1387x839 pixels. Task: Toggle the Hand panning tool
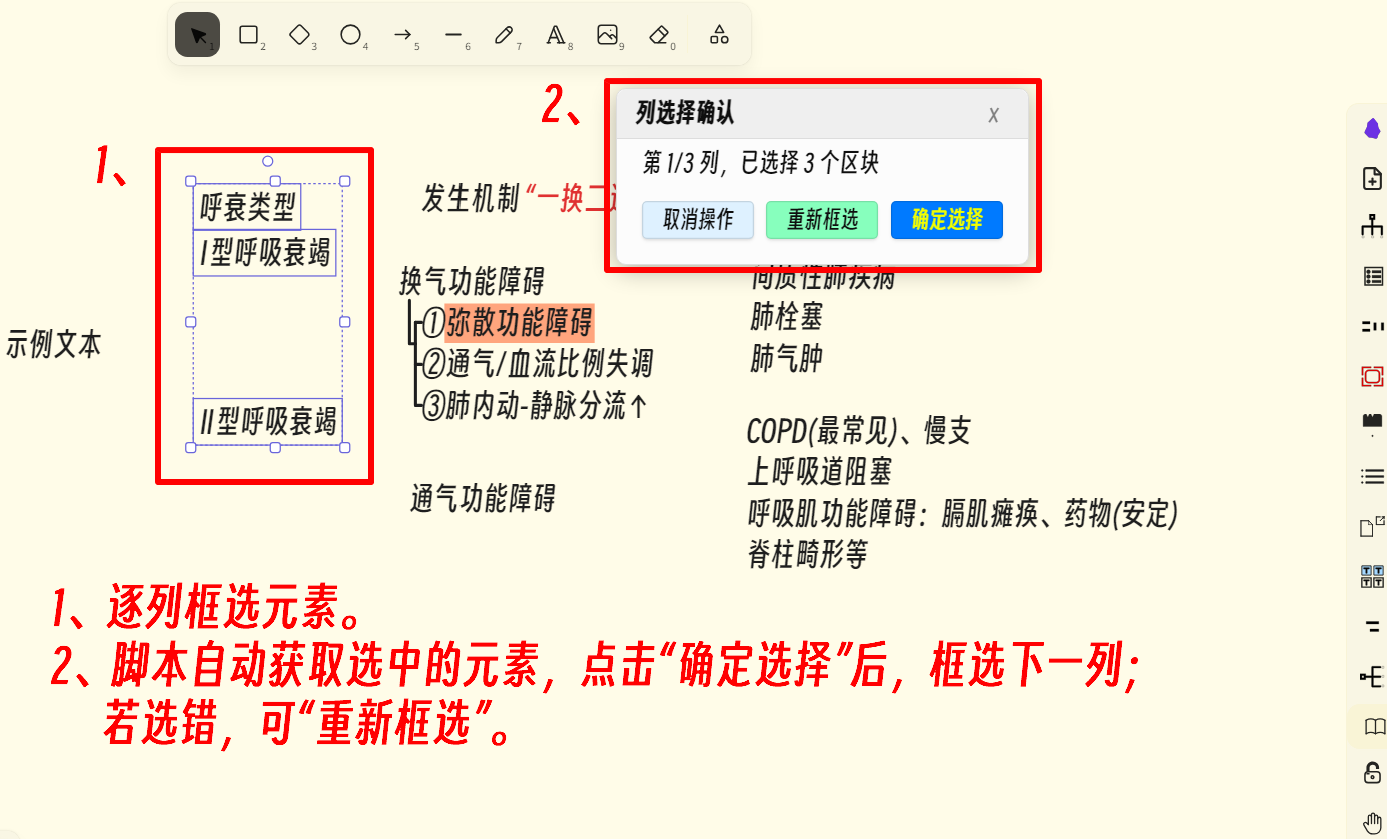1373,823
